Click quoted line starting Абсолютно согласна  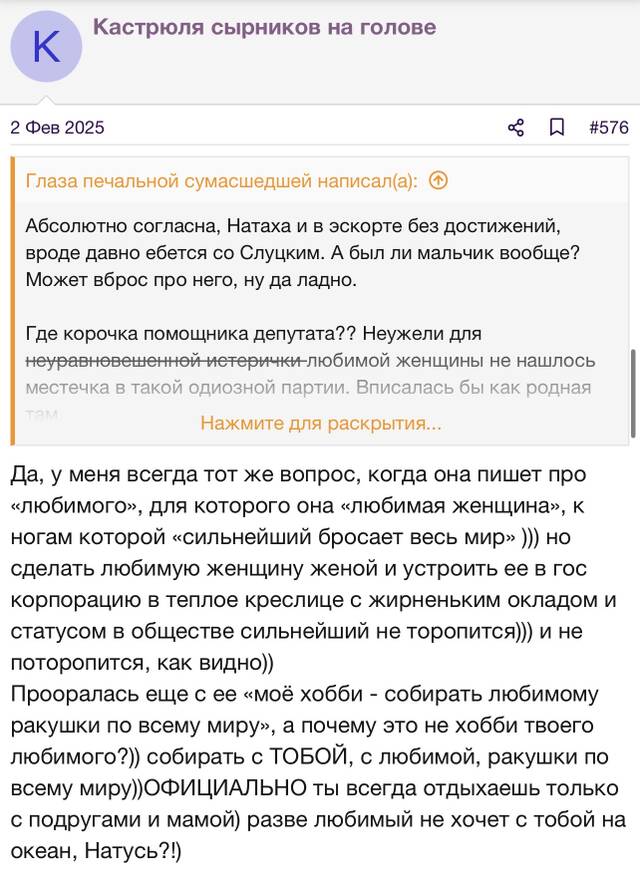[293, 226]
